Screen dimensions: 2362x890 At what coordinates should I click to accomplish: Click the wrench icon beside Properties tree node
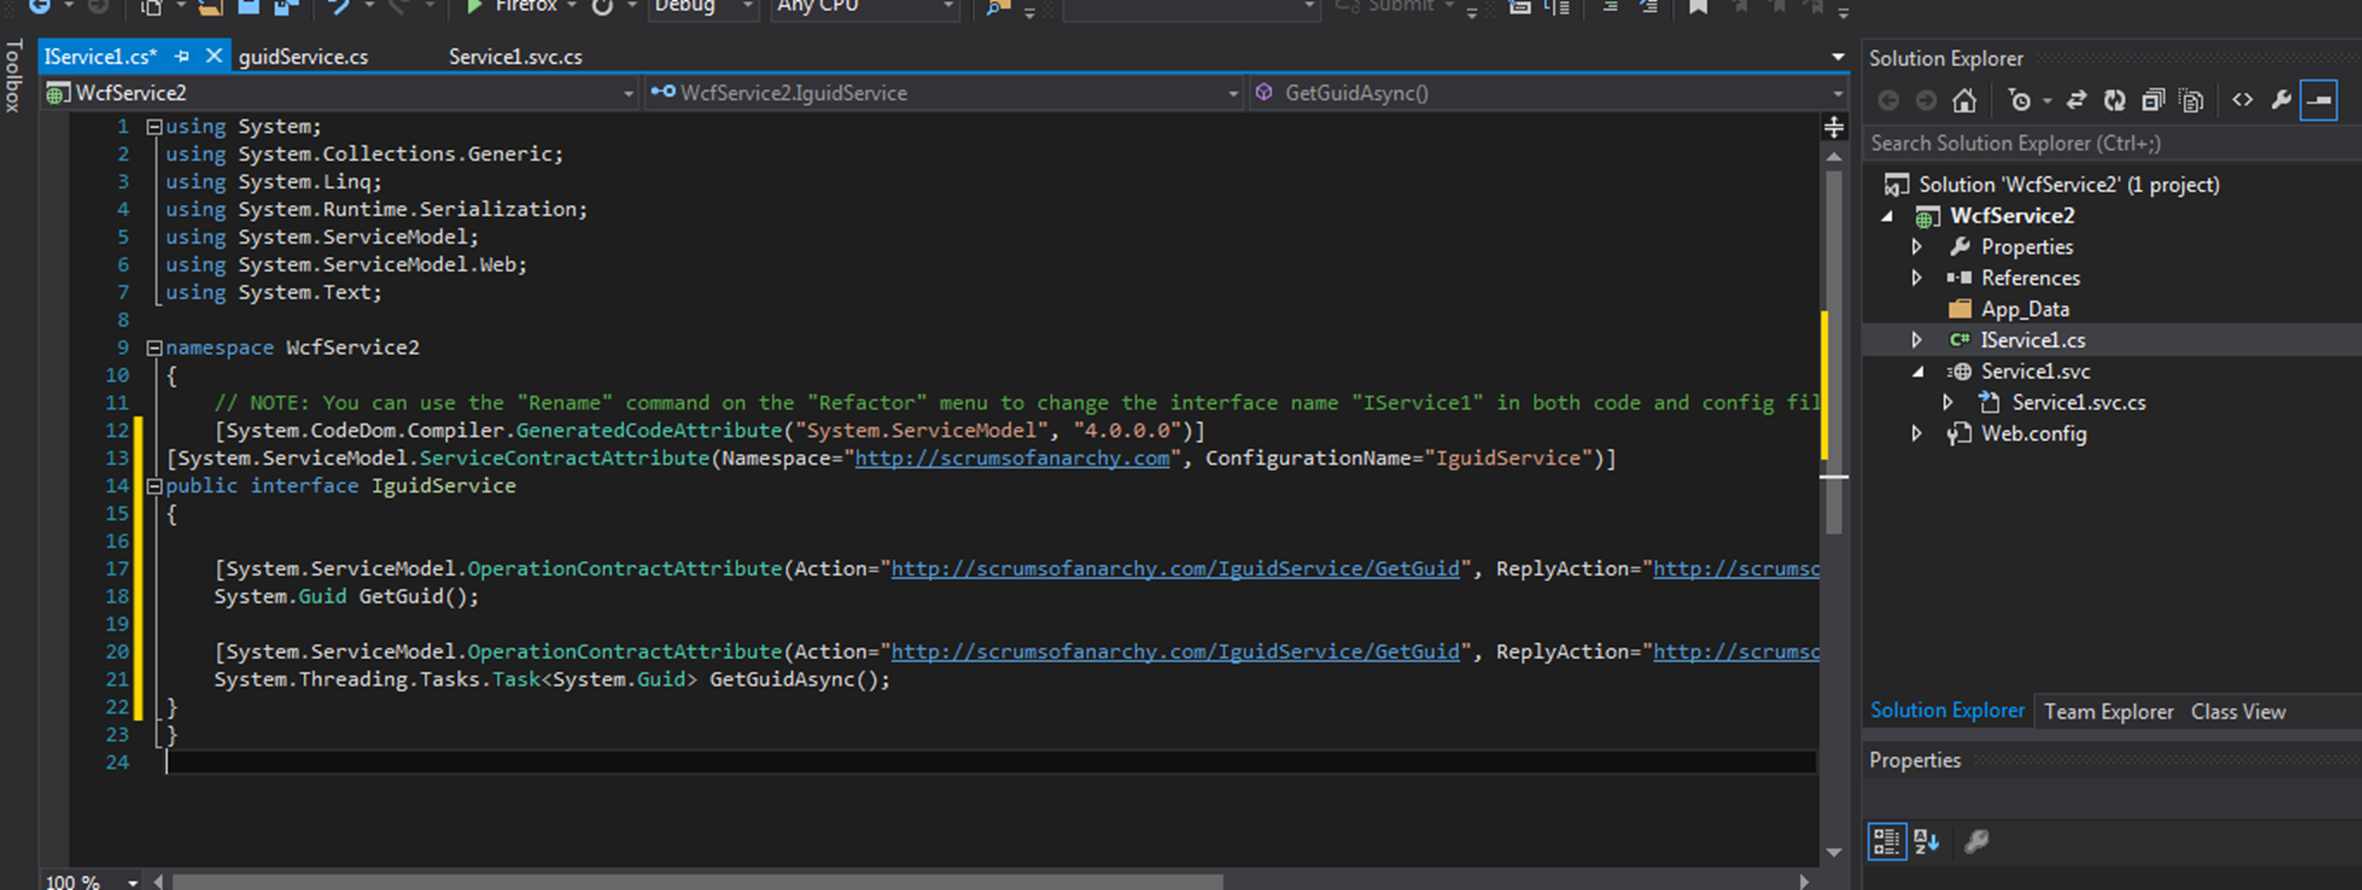[x=1960, y=247]
